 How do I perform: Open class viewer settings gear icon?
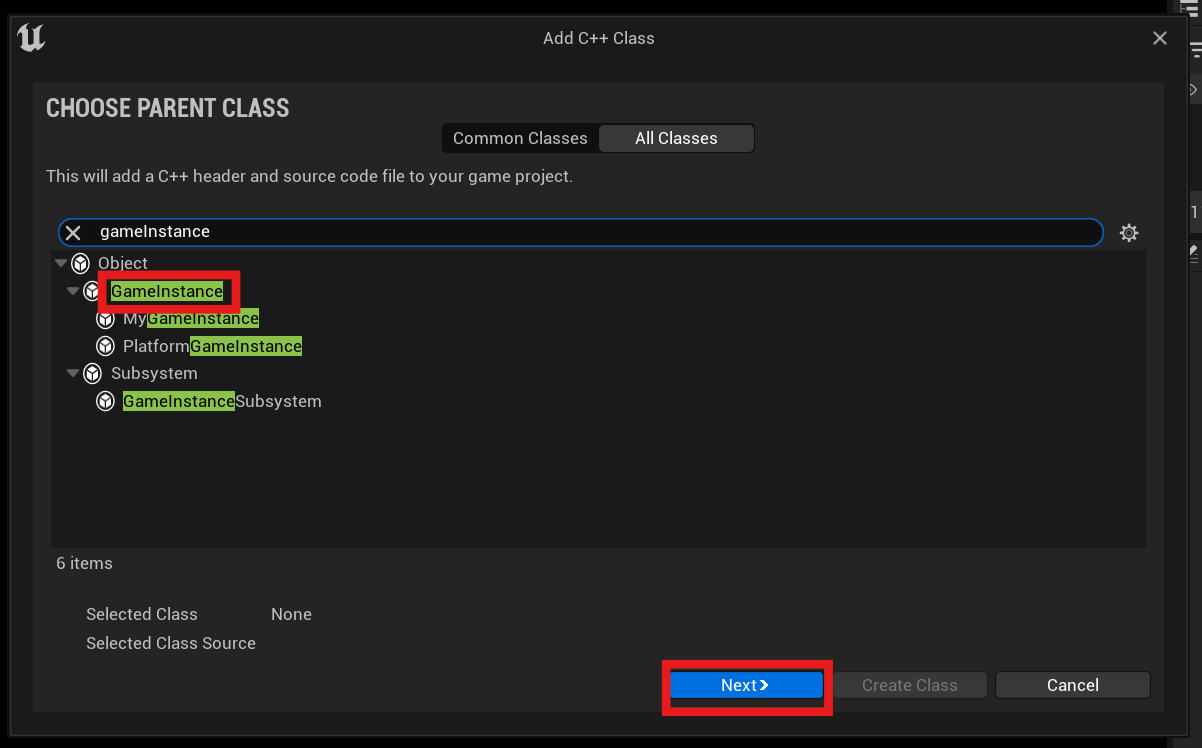[1129, 233]
